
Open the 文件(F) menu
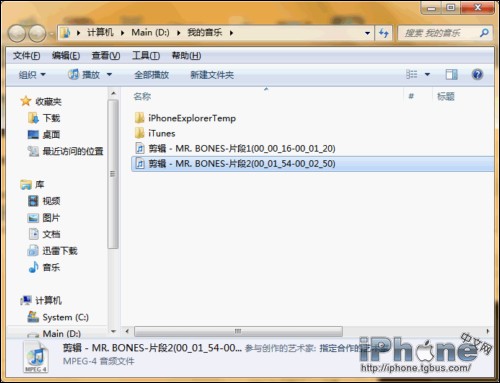[27, 56]
